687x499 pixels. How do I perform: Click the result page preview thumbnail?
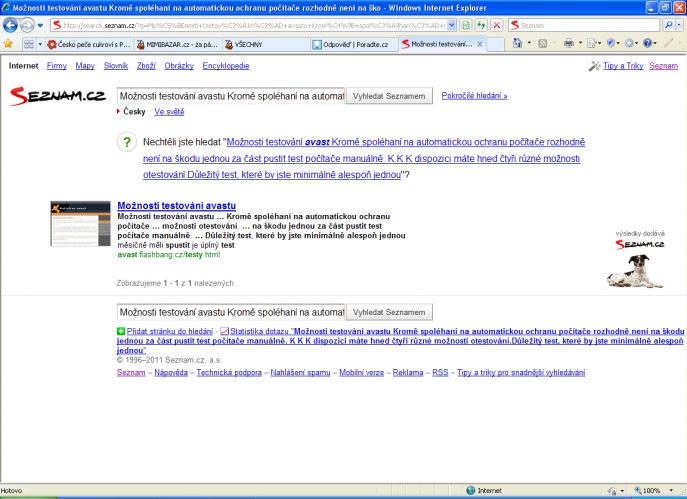point(81,223)
